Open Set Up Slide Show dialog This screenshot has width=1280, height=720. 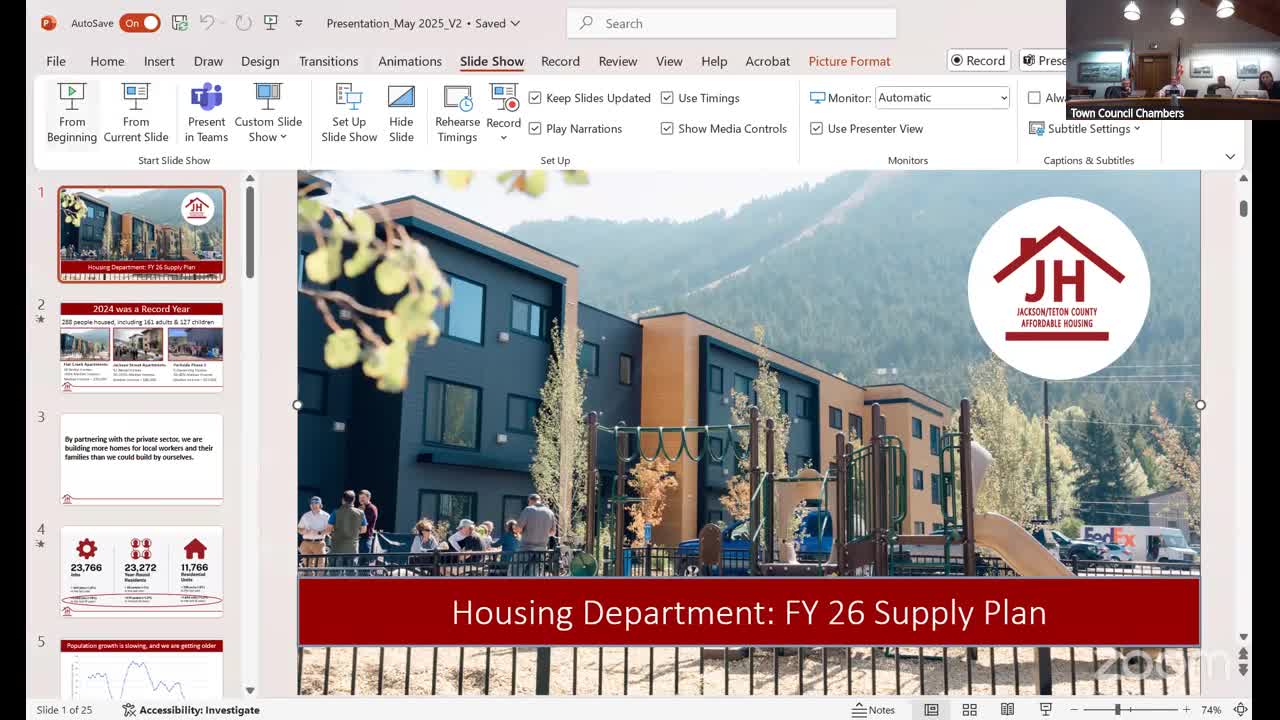point(349,113)
